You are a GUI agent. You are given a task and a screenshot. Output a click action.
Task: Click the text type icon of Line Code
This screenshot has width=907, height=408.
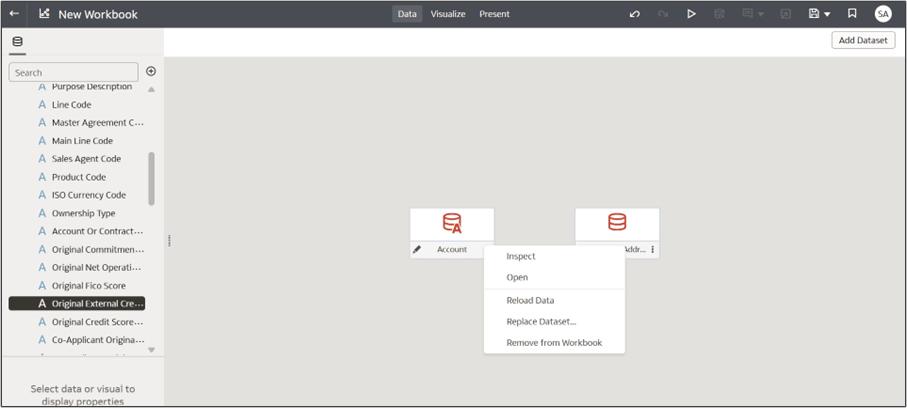tap(42, 105)
